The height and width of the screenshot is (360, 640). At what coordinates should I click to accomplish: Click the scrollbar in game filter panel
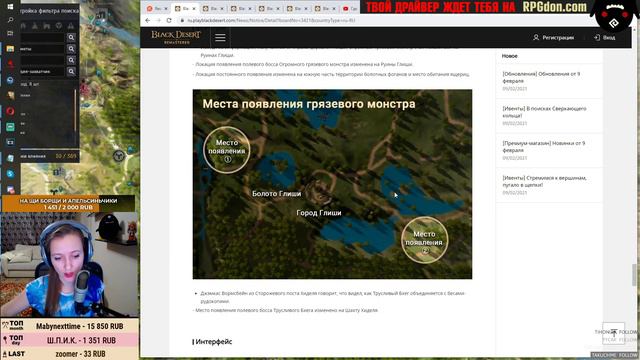(x=76, y=110)
